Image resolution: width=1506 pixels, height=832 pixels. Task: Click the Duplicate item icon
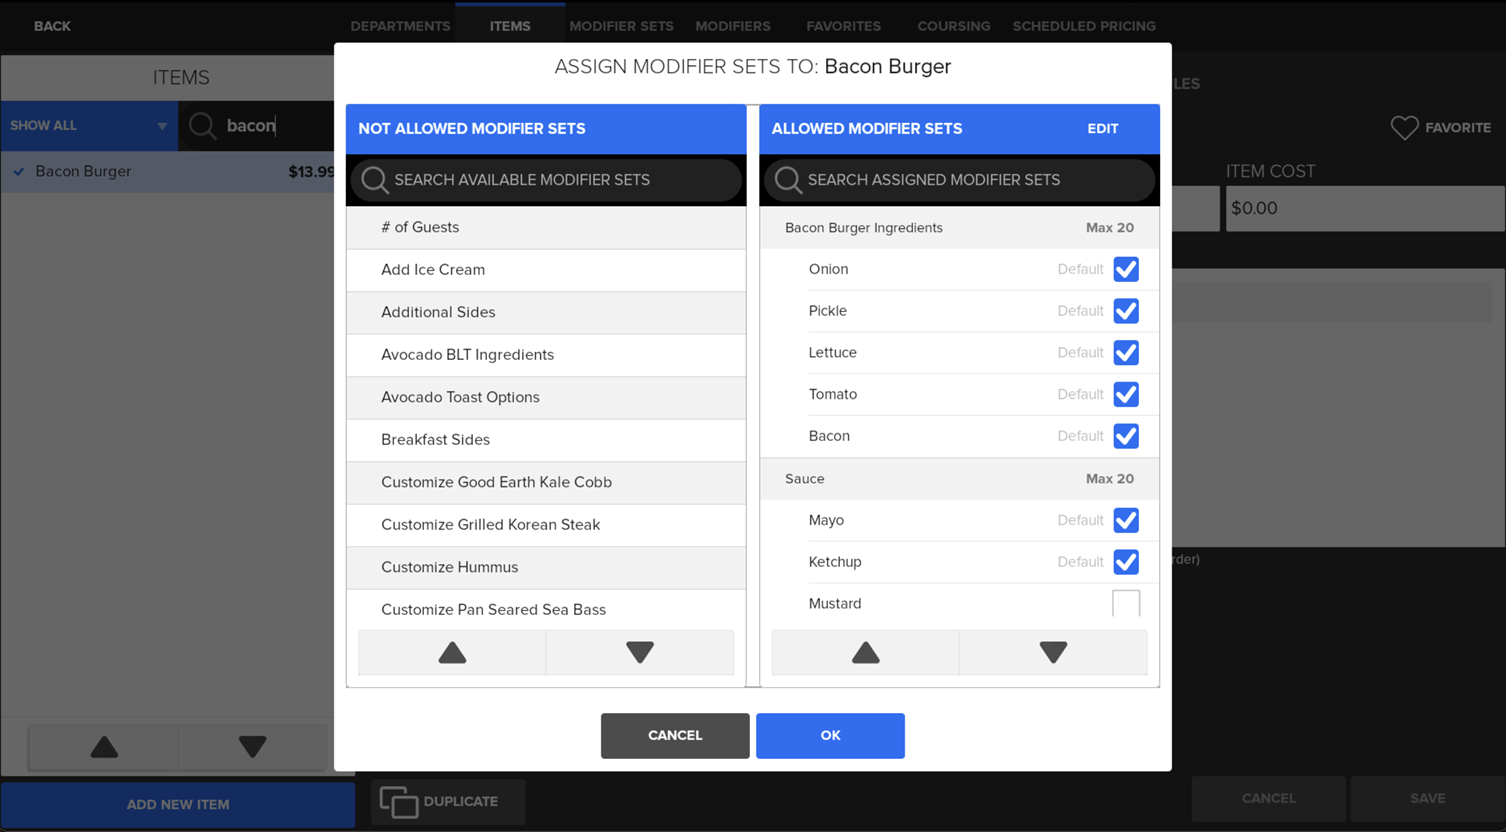coord(399,802)
